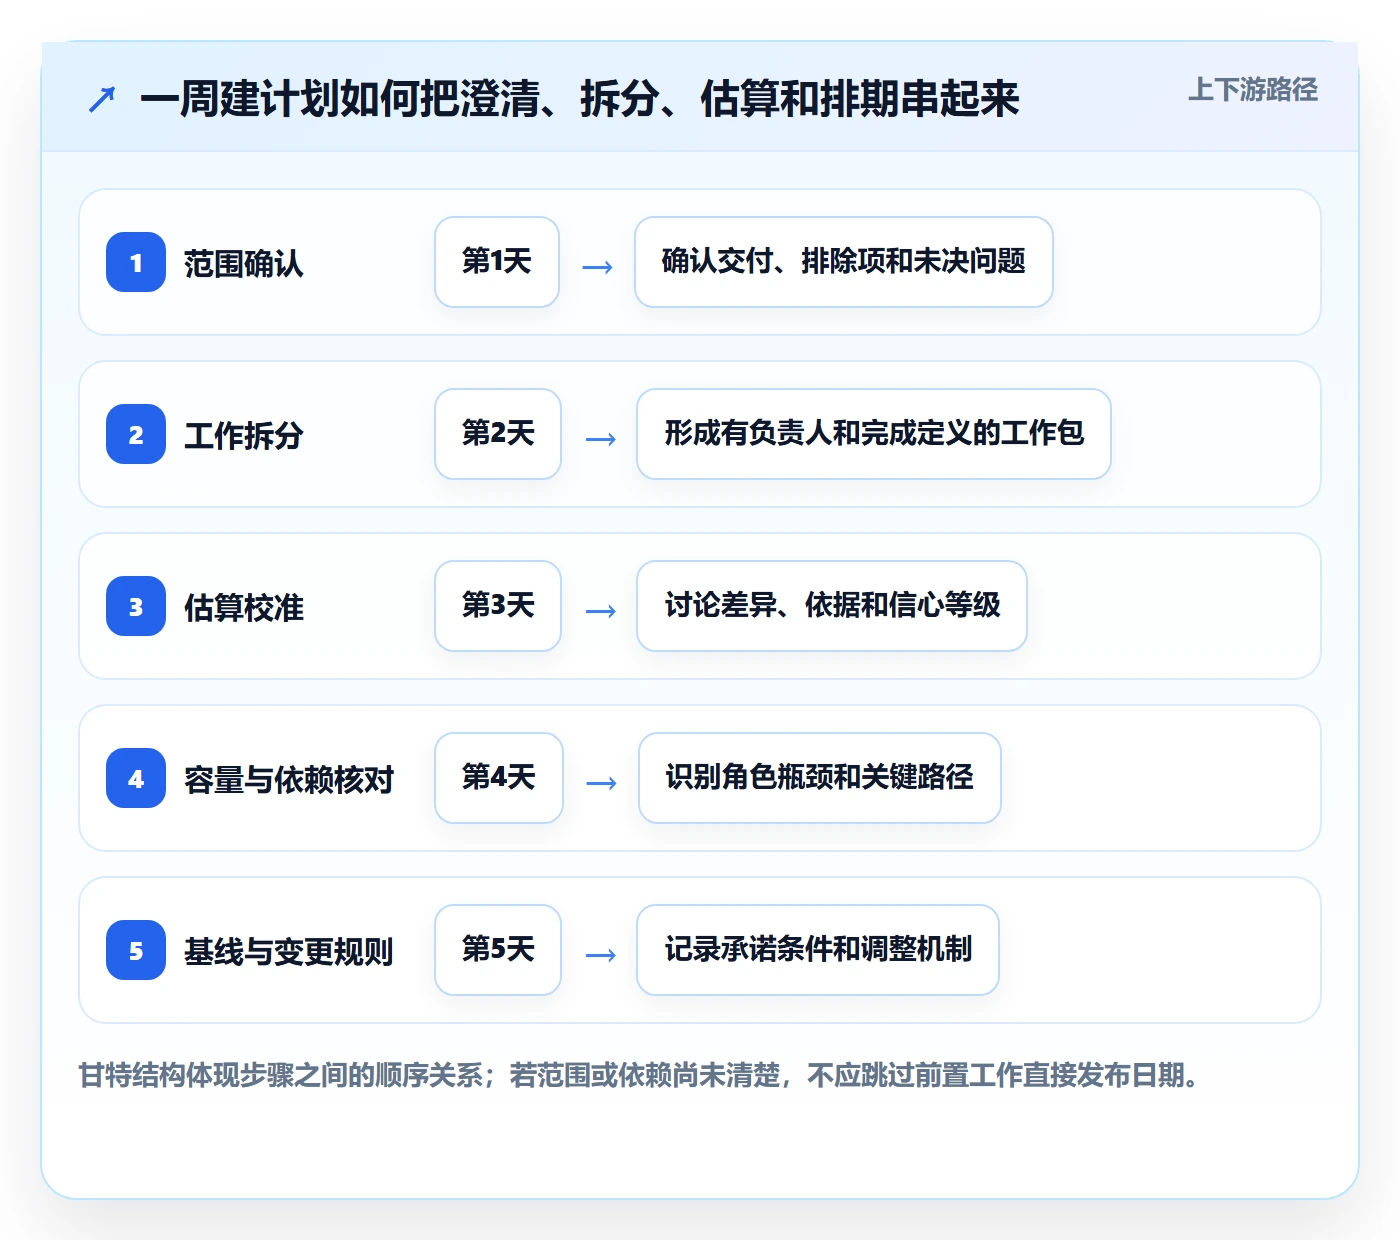The width and height of the screenshot is (1400, 1240).
Task: Select the title 一周建计划如何把澄清、拆分、估算和排期串起来
Action: tap(579, 98)
